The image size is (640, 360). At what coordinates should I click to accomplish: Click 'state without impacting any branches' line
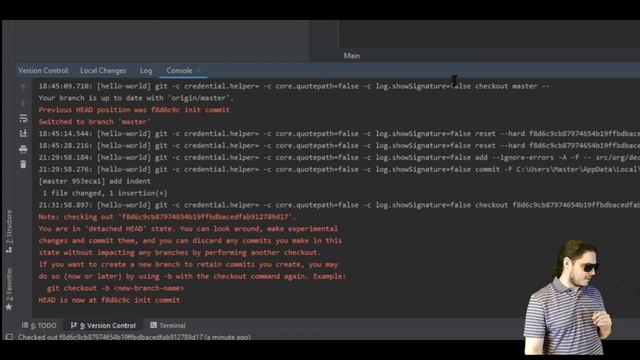coord(180,252)
